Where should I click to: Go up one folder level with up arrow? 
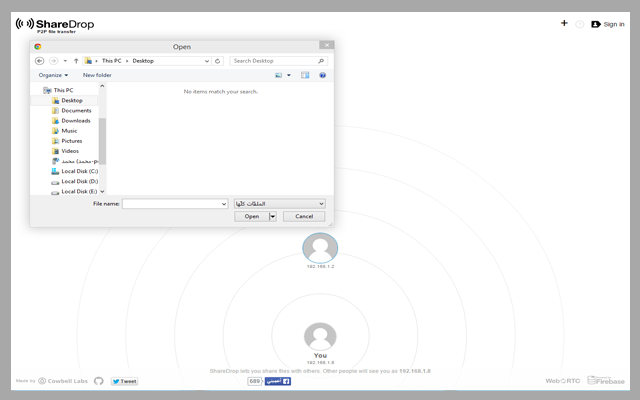tap(76, 61)
